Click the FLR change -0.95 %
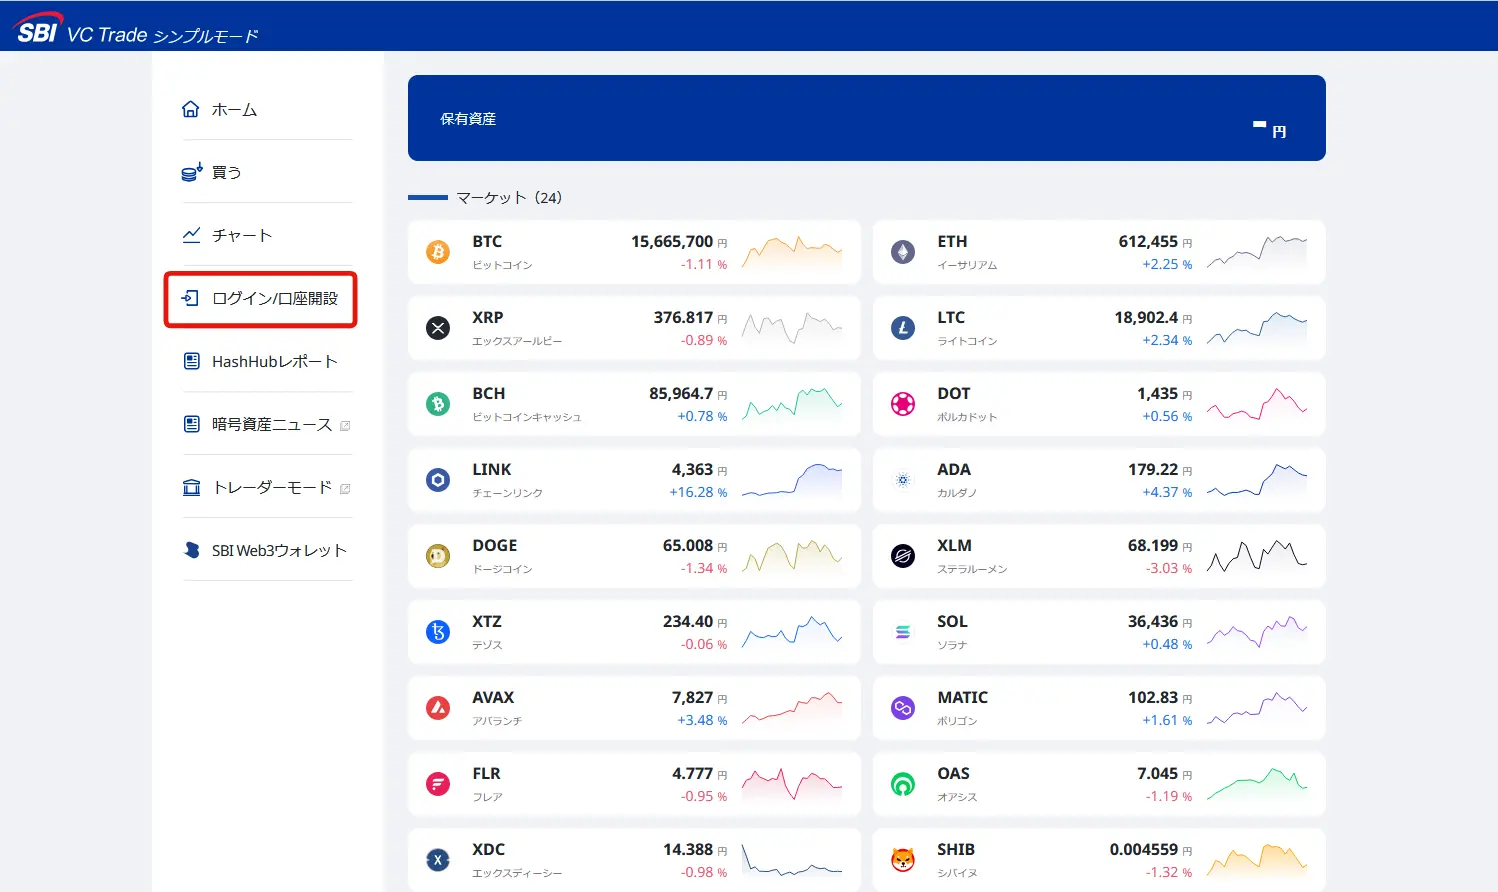The image size is (1498, 892). pyautogui.click(x=704, y=796)
